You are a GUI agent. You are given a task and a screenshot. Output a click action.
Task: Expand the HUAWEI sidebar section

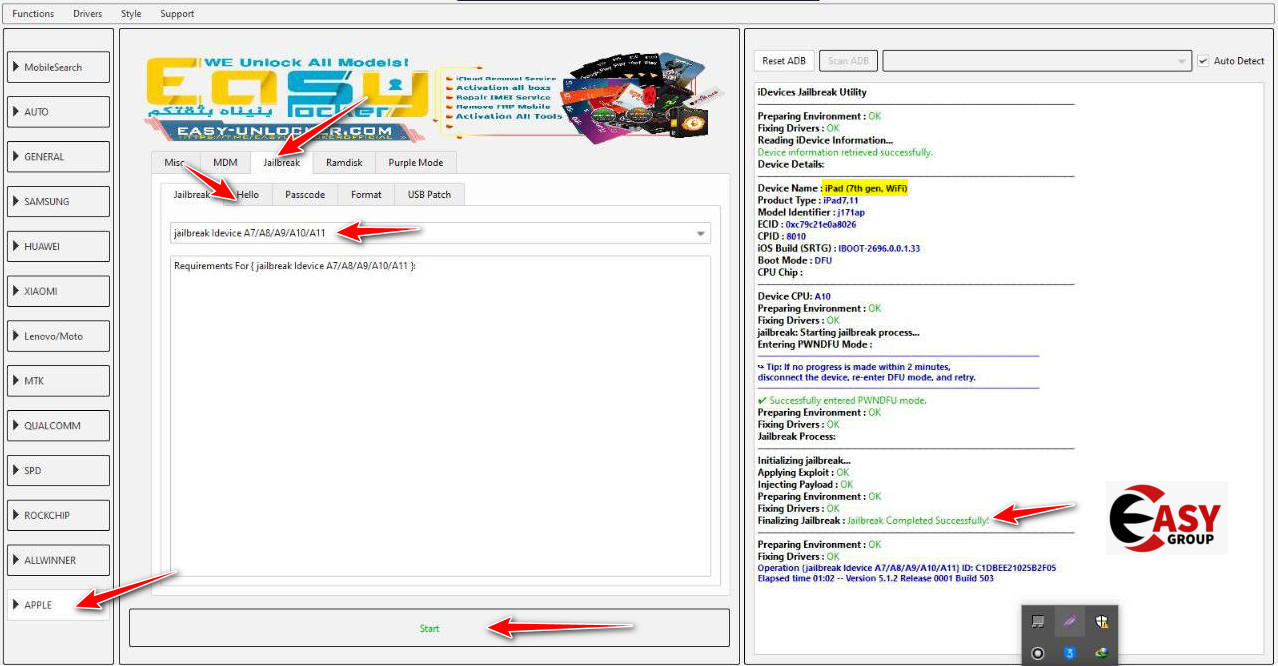pos(58,246)
